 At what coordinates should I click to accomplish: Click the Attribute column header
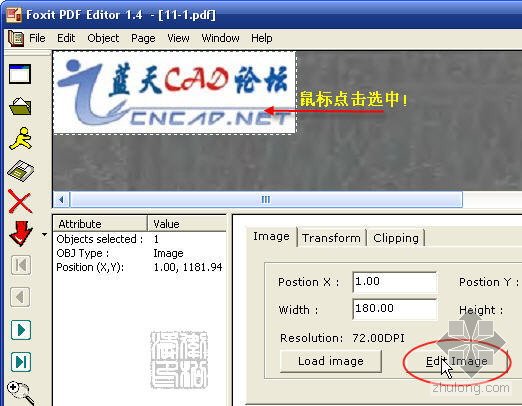pyautogui.click(x=100, y=224)
